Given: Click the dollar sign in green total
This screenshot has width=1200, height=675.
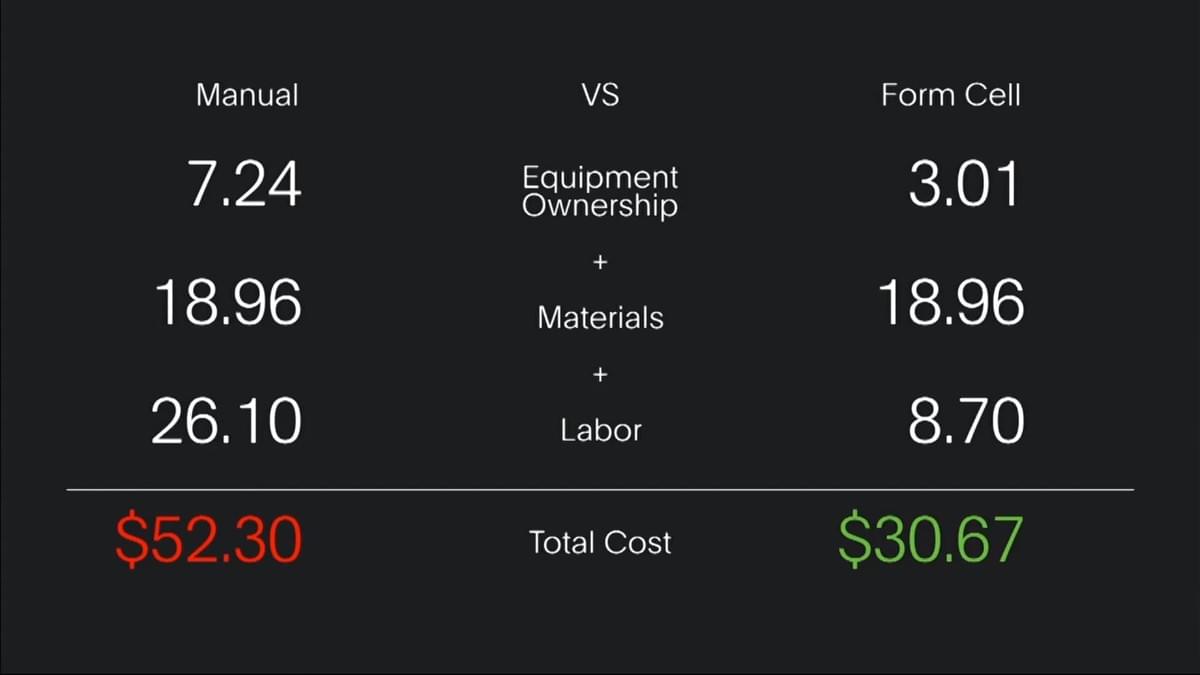Looking at the screenshot, I should (854, 540).
